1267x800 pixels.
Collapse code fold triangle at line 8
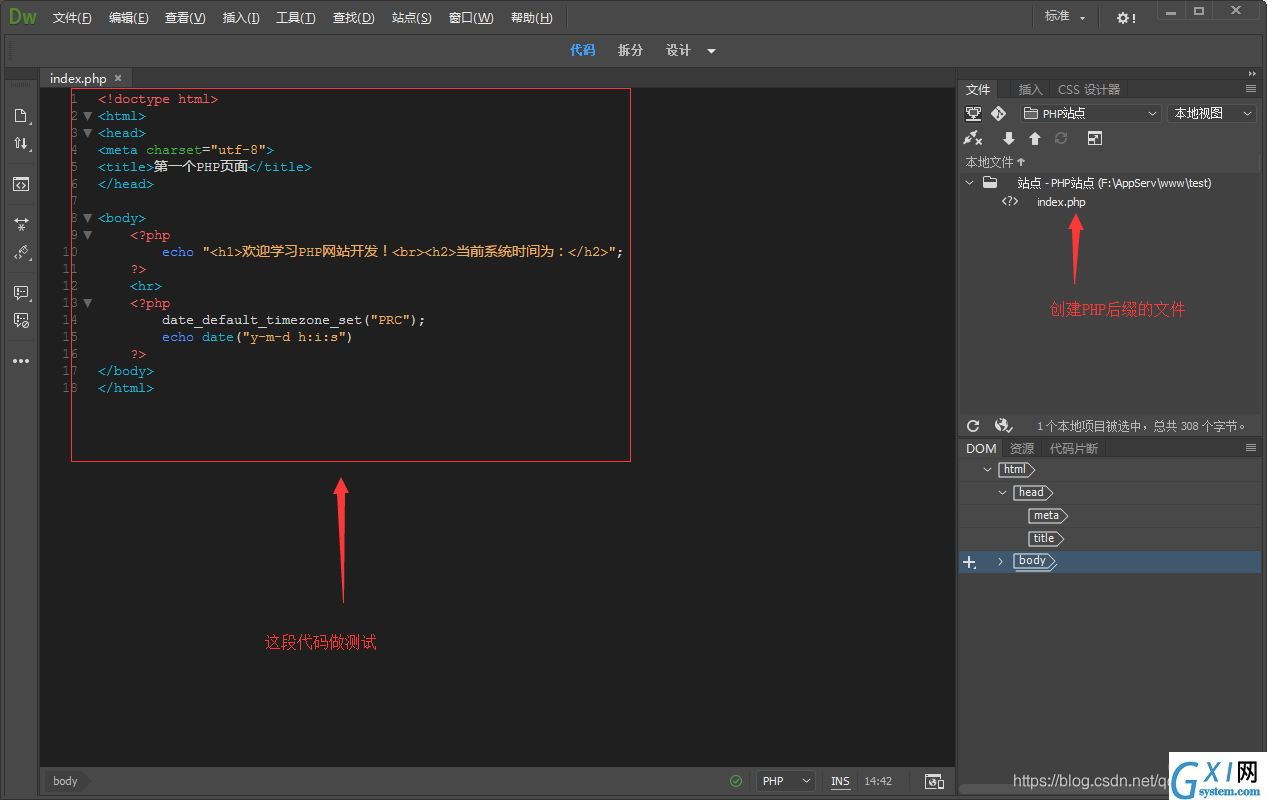coord(87,218)
